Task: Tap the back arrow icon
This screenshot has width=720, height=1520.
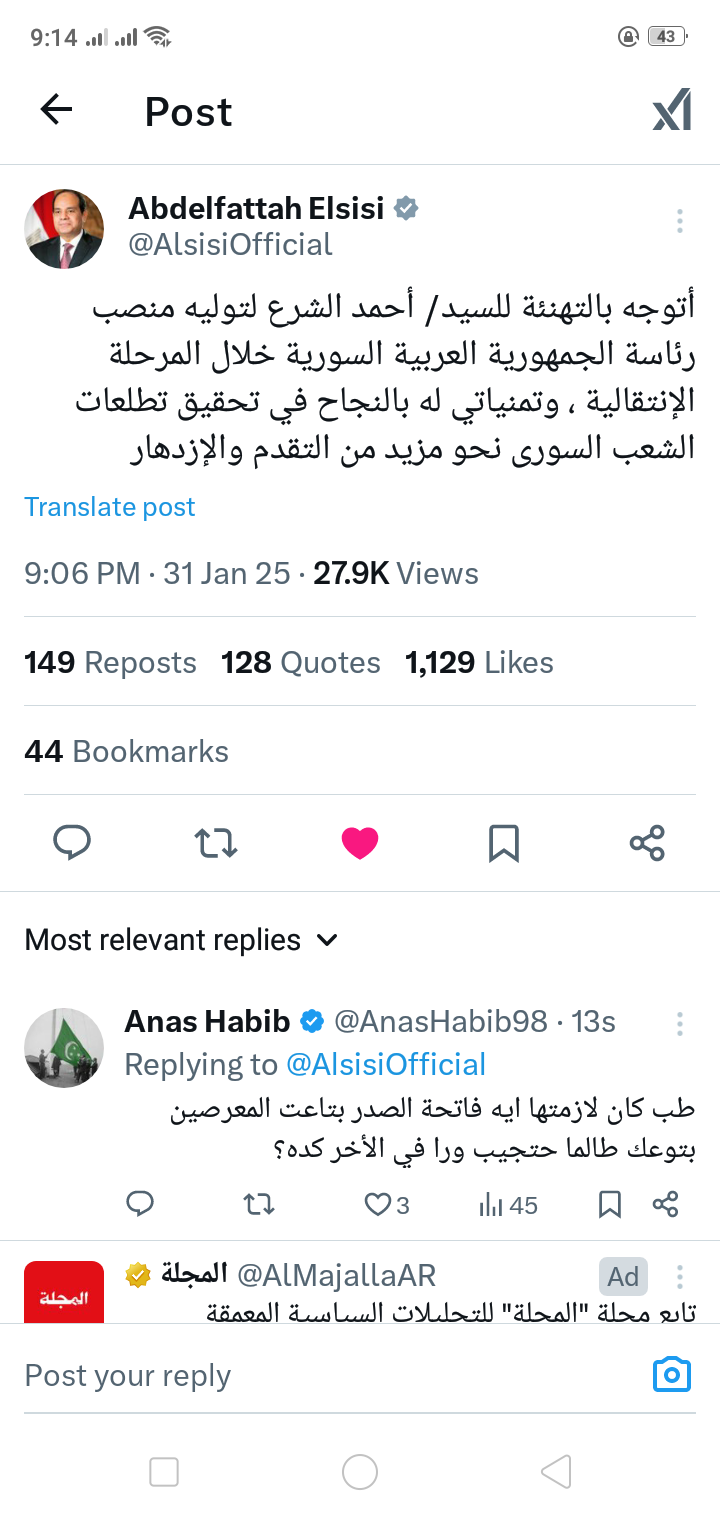Action: point(57,110)
